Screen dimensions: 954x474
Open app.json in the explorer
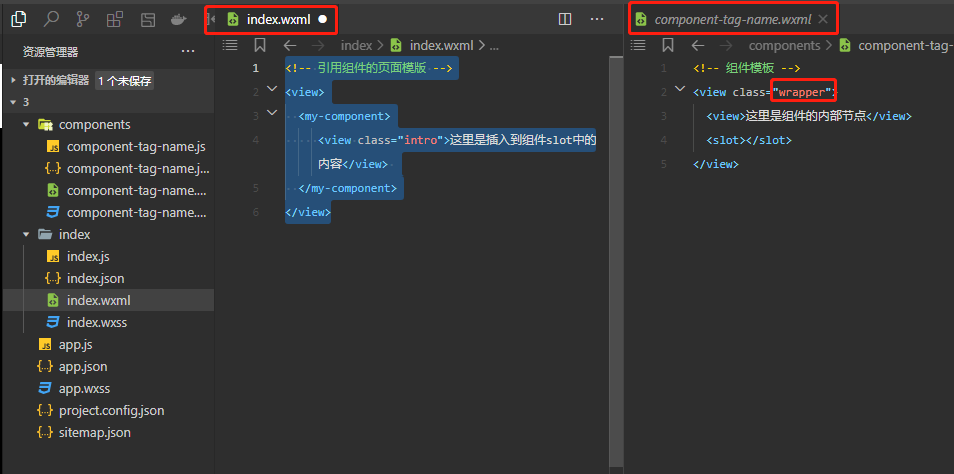(x=83, y=366)
